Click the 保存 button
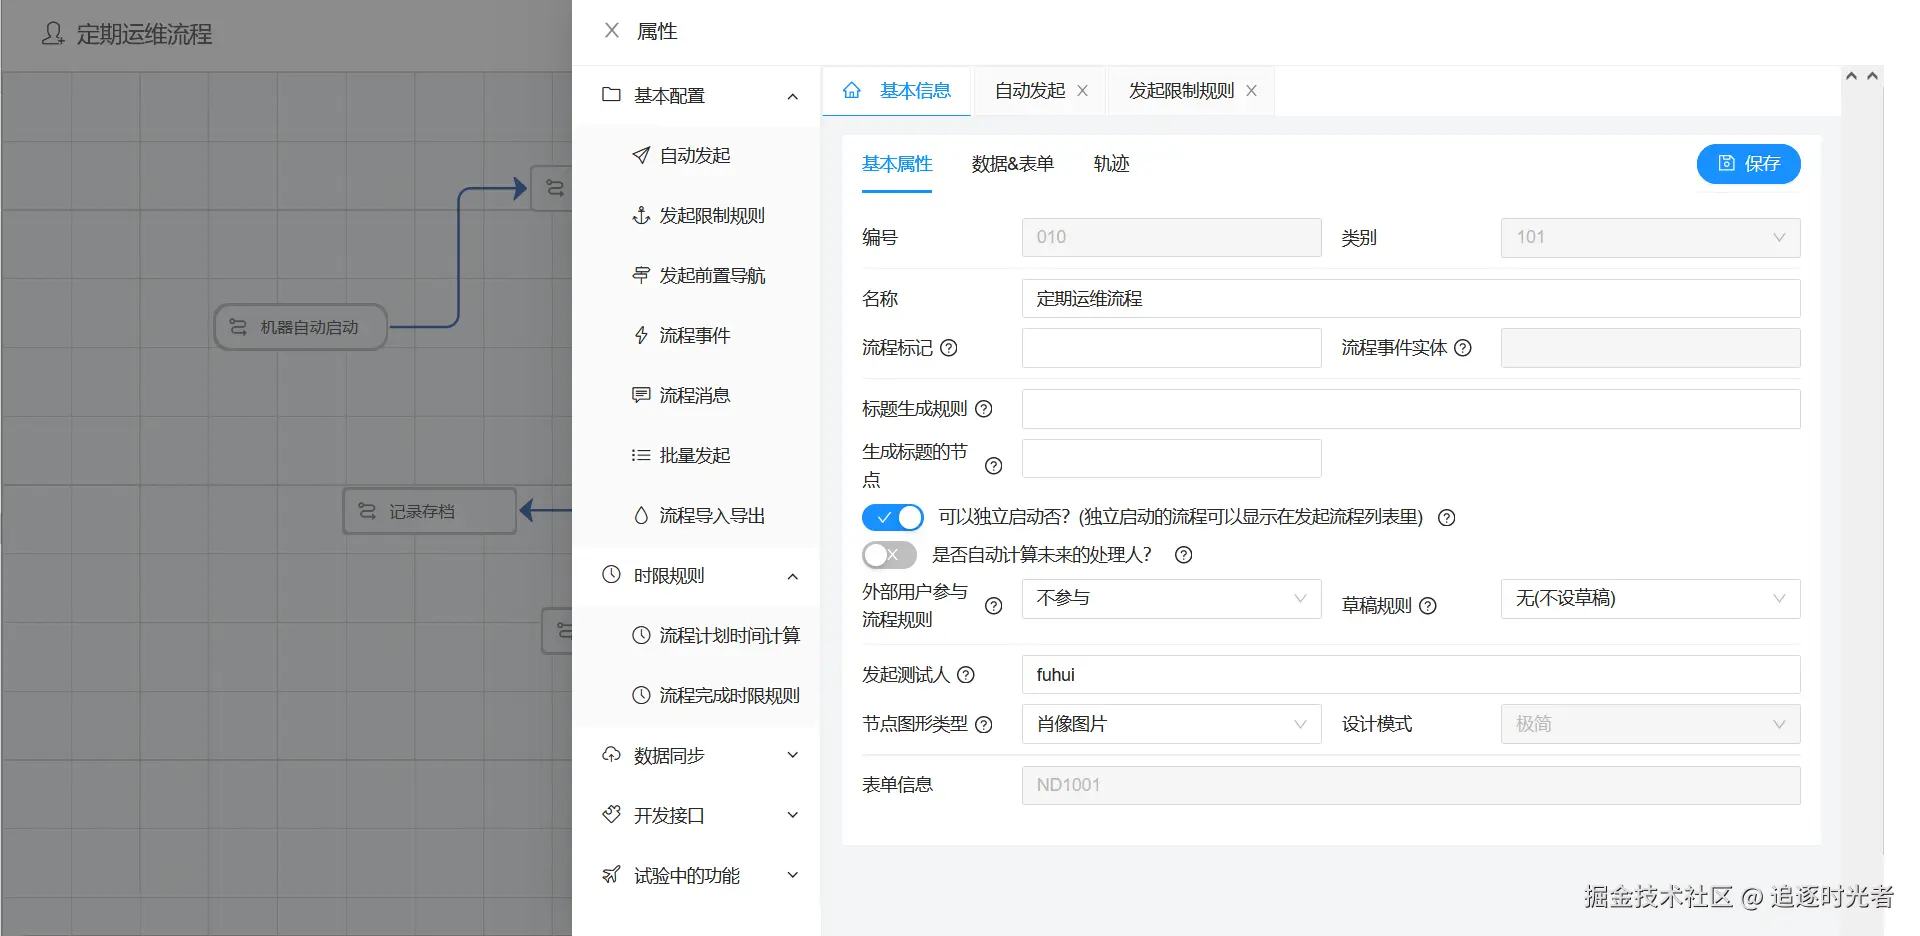1920x936 pixels. click(1748, 164)
